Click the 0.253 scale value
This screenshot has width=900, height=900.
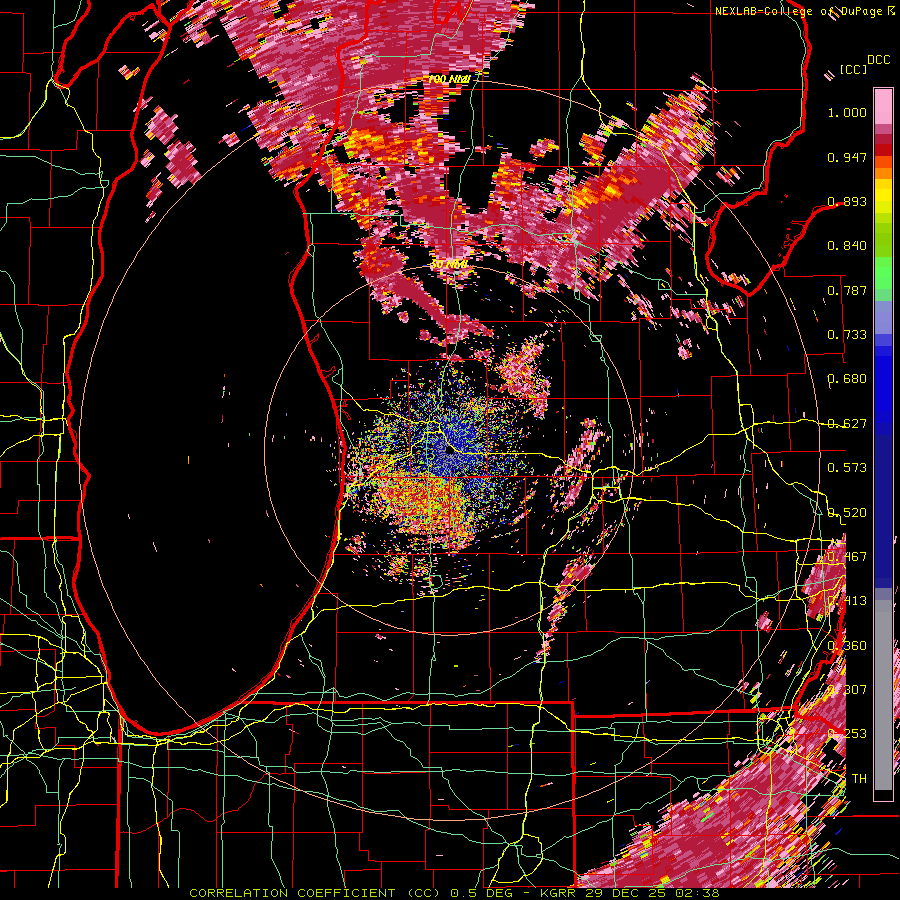click(847, 734)
